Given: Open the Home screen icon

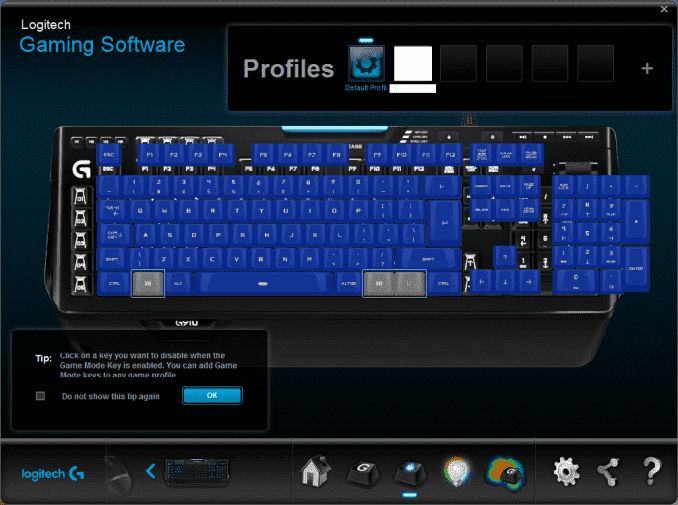Looking at the screenshot, I should [315, 470].
